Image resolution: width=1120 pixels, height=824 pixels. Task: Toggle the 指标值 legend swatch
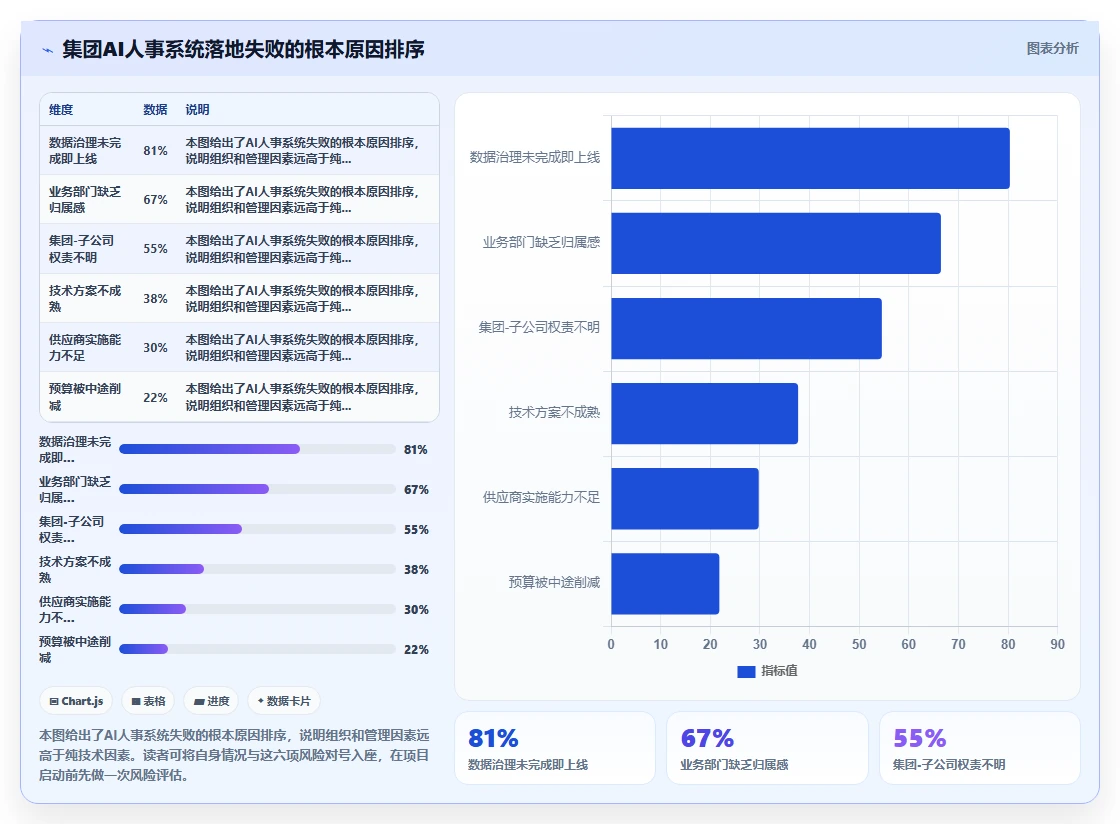tap(746, 671)
